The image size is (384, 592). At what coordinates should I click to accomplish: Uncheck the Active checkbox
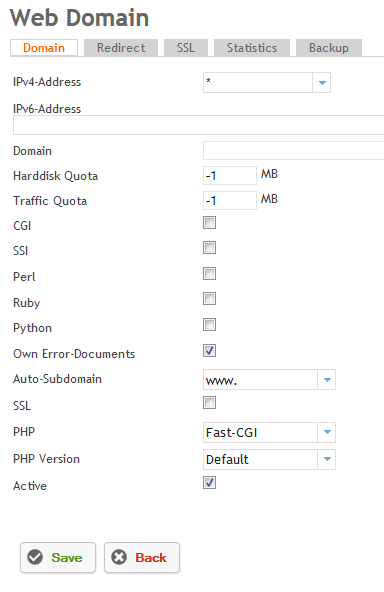(210, 483)
